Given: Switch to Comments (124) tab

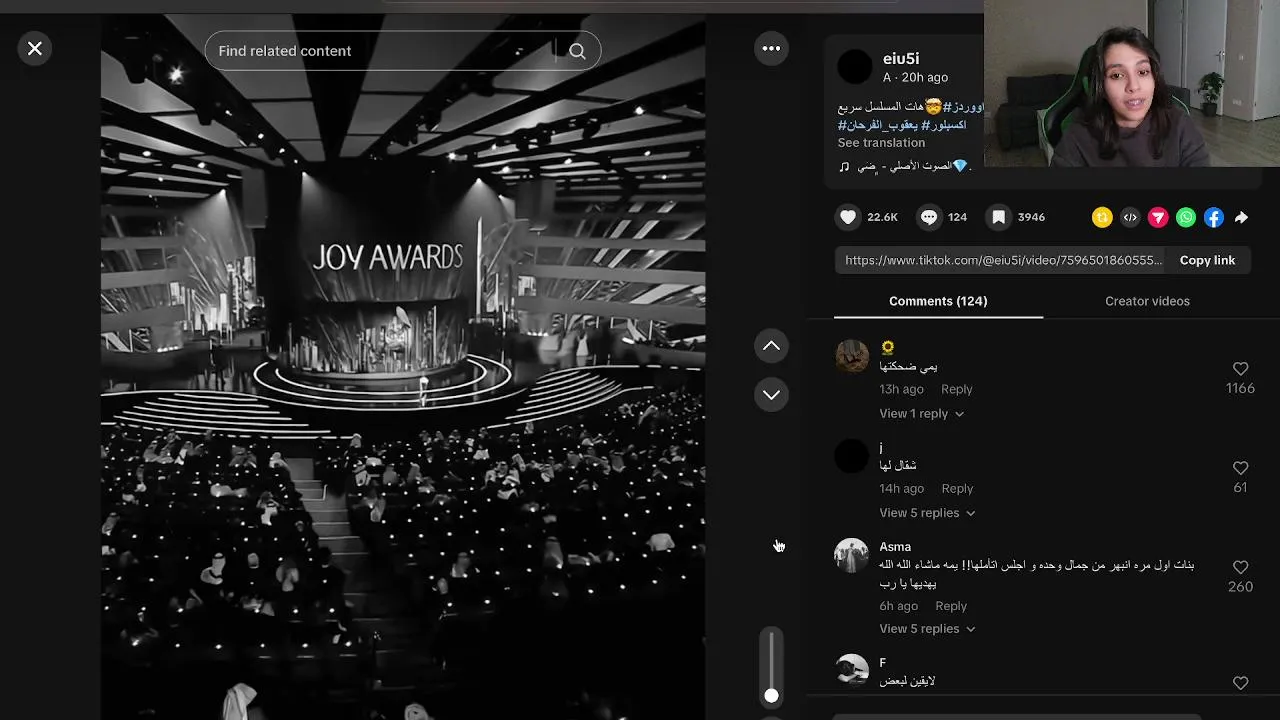Looking at the screenshot, I should point(938,301).
